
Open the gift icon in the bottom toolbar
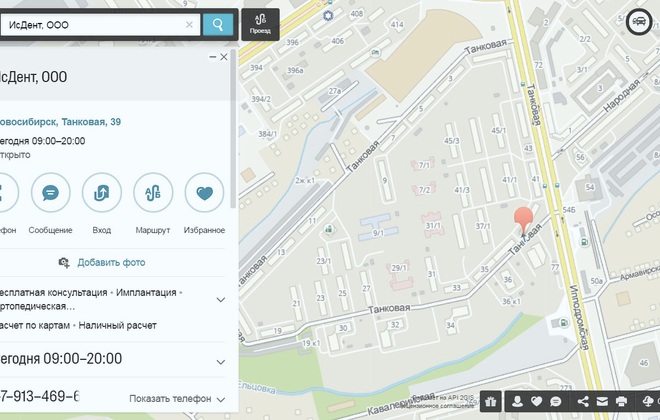click(490, 401)
